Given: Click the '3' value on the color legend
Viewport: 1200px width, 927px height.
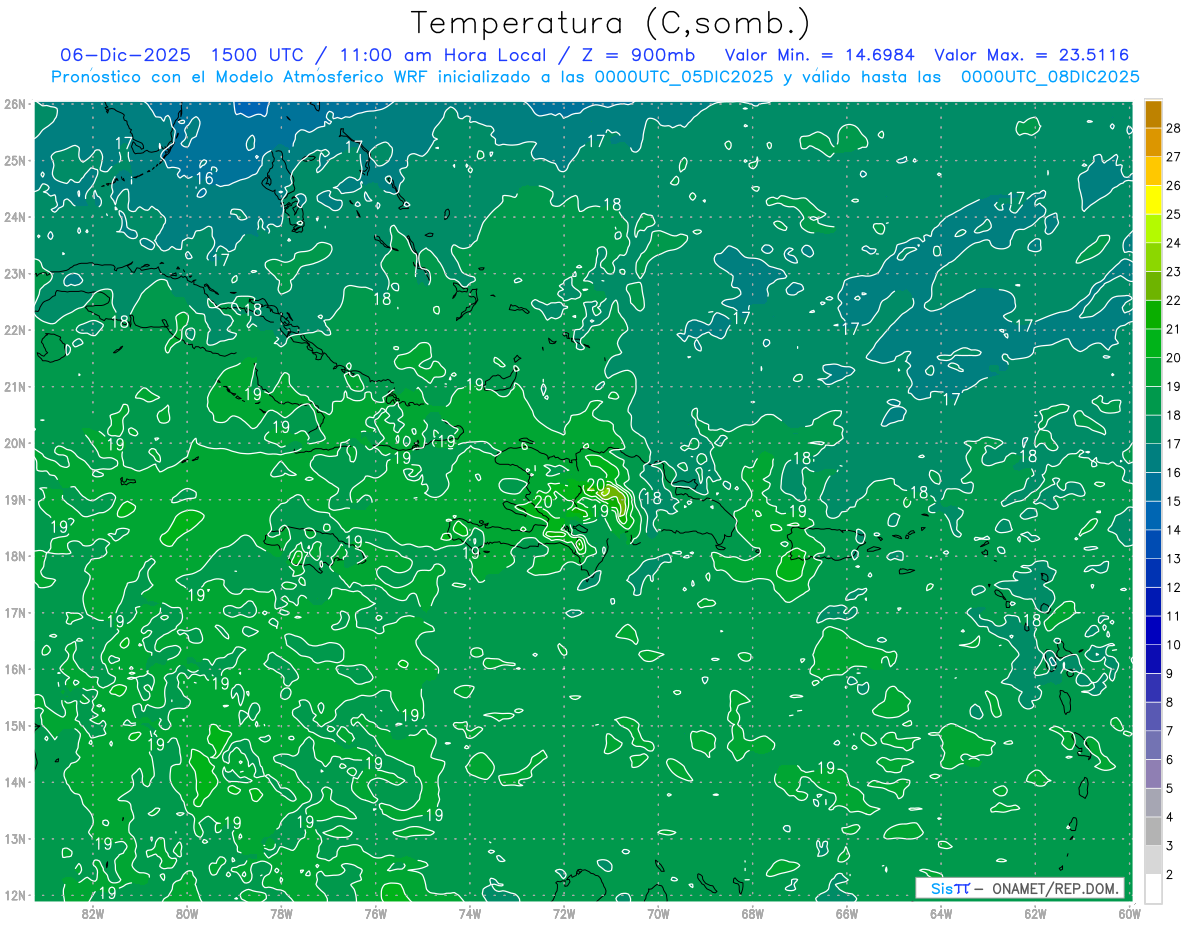Looking at the screenshot, I should (1170, 845).
